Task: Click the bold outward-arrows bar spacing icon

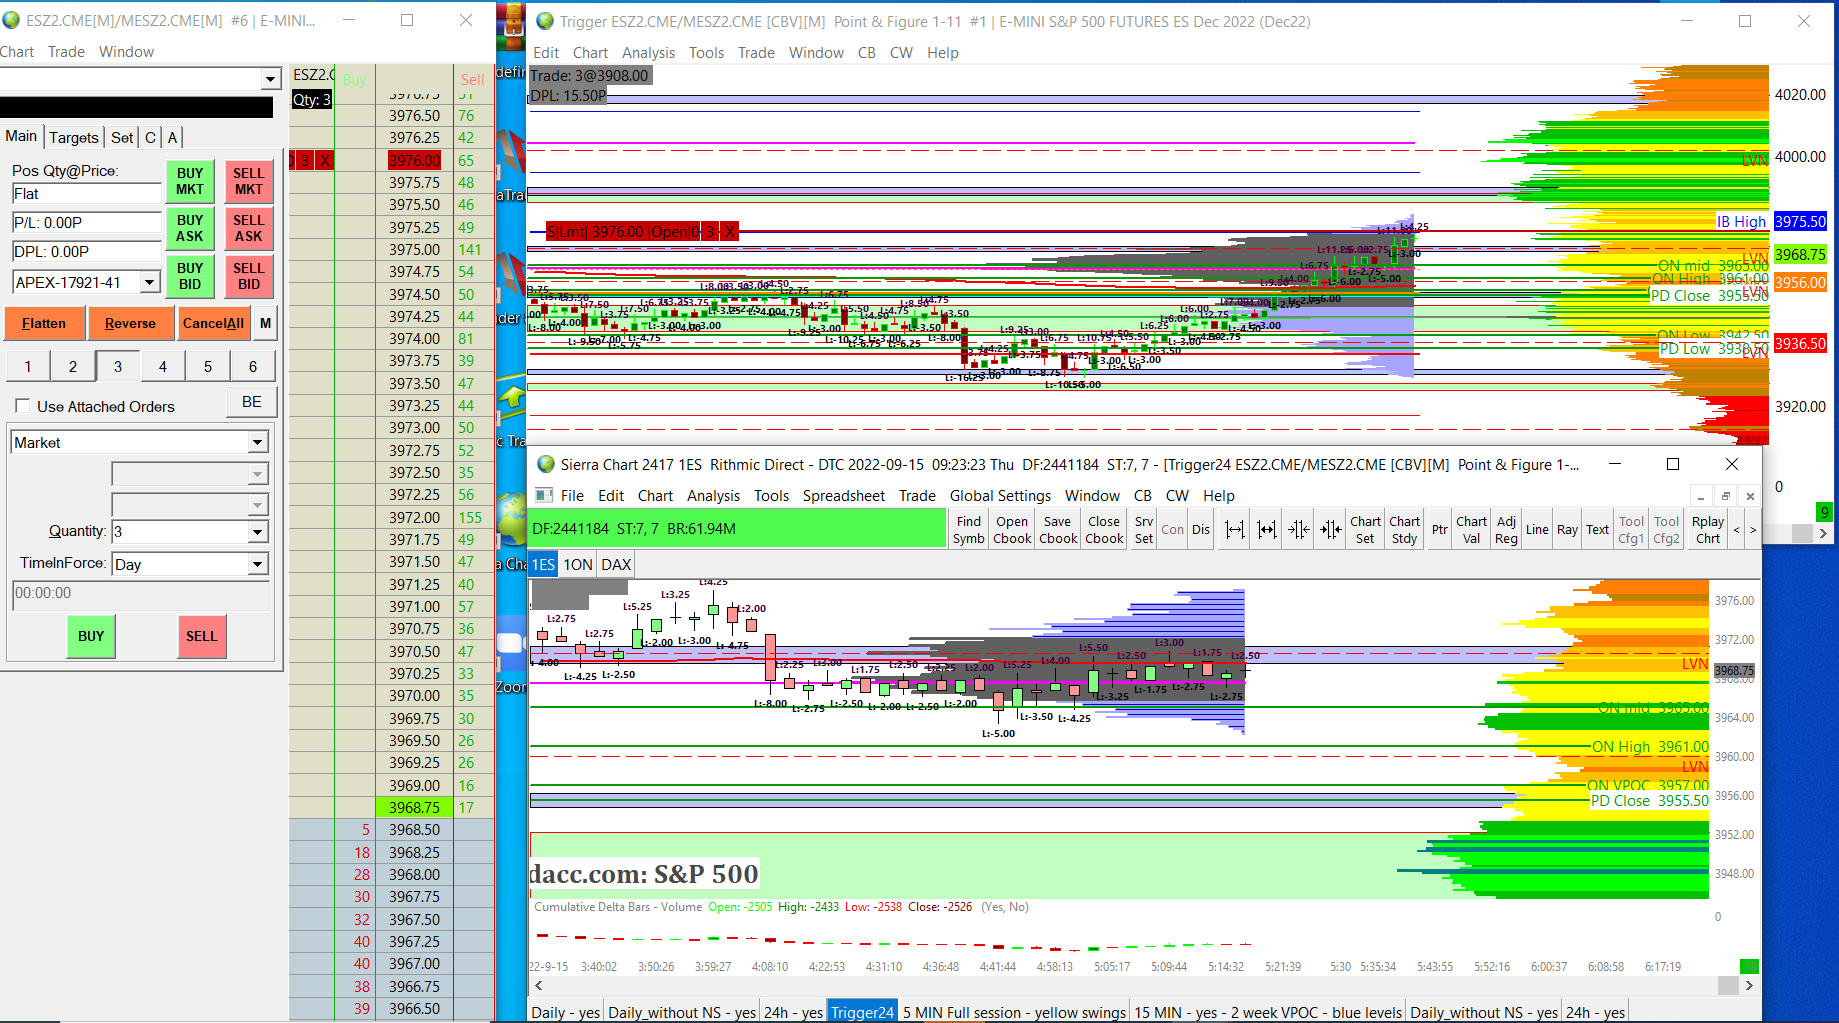Action: (x=1267, y=530)
